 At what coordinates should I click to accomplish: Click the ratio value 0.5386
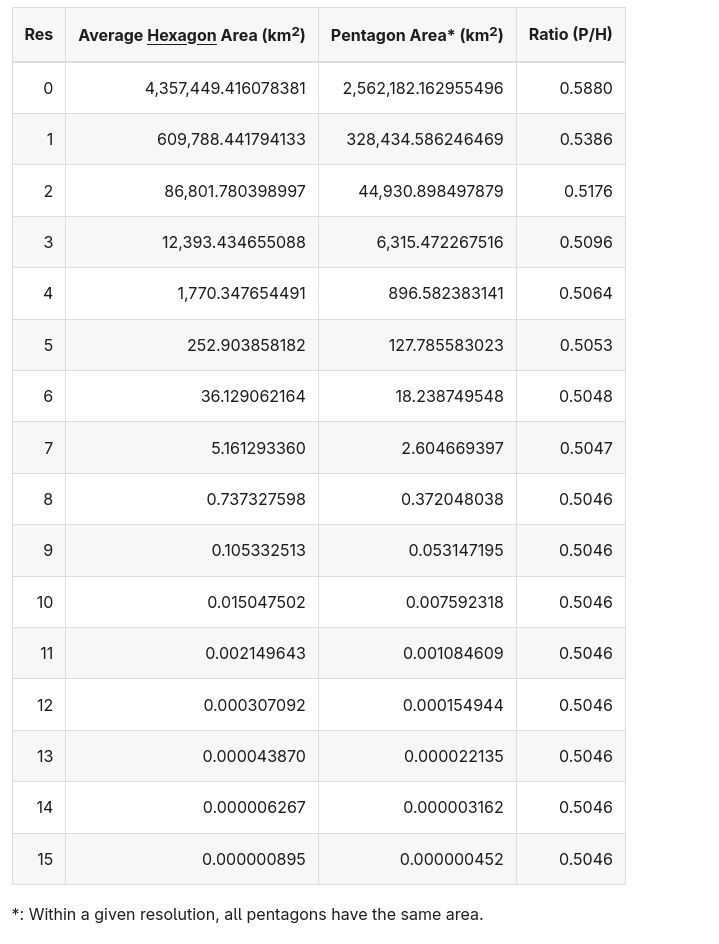tap(586, 139)
